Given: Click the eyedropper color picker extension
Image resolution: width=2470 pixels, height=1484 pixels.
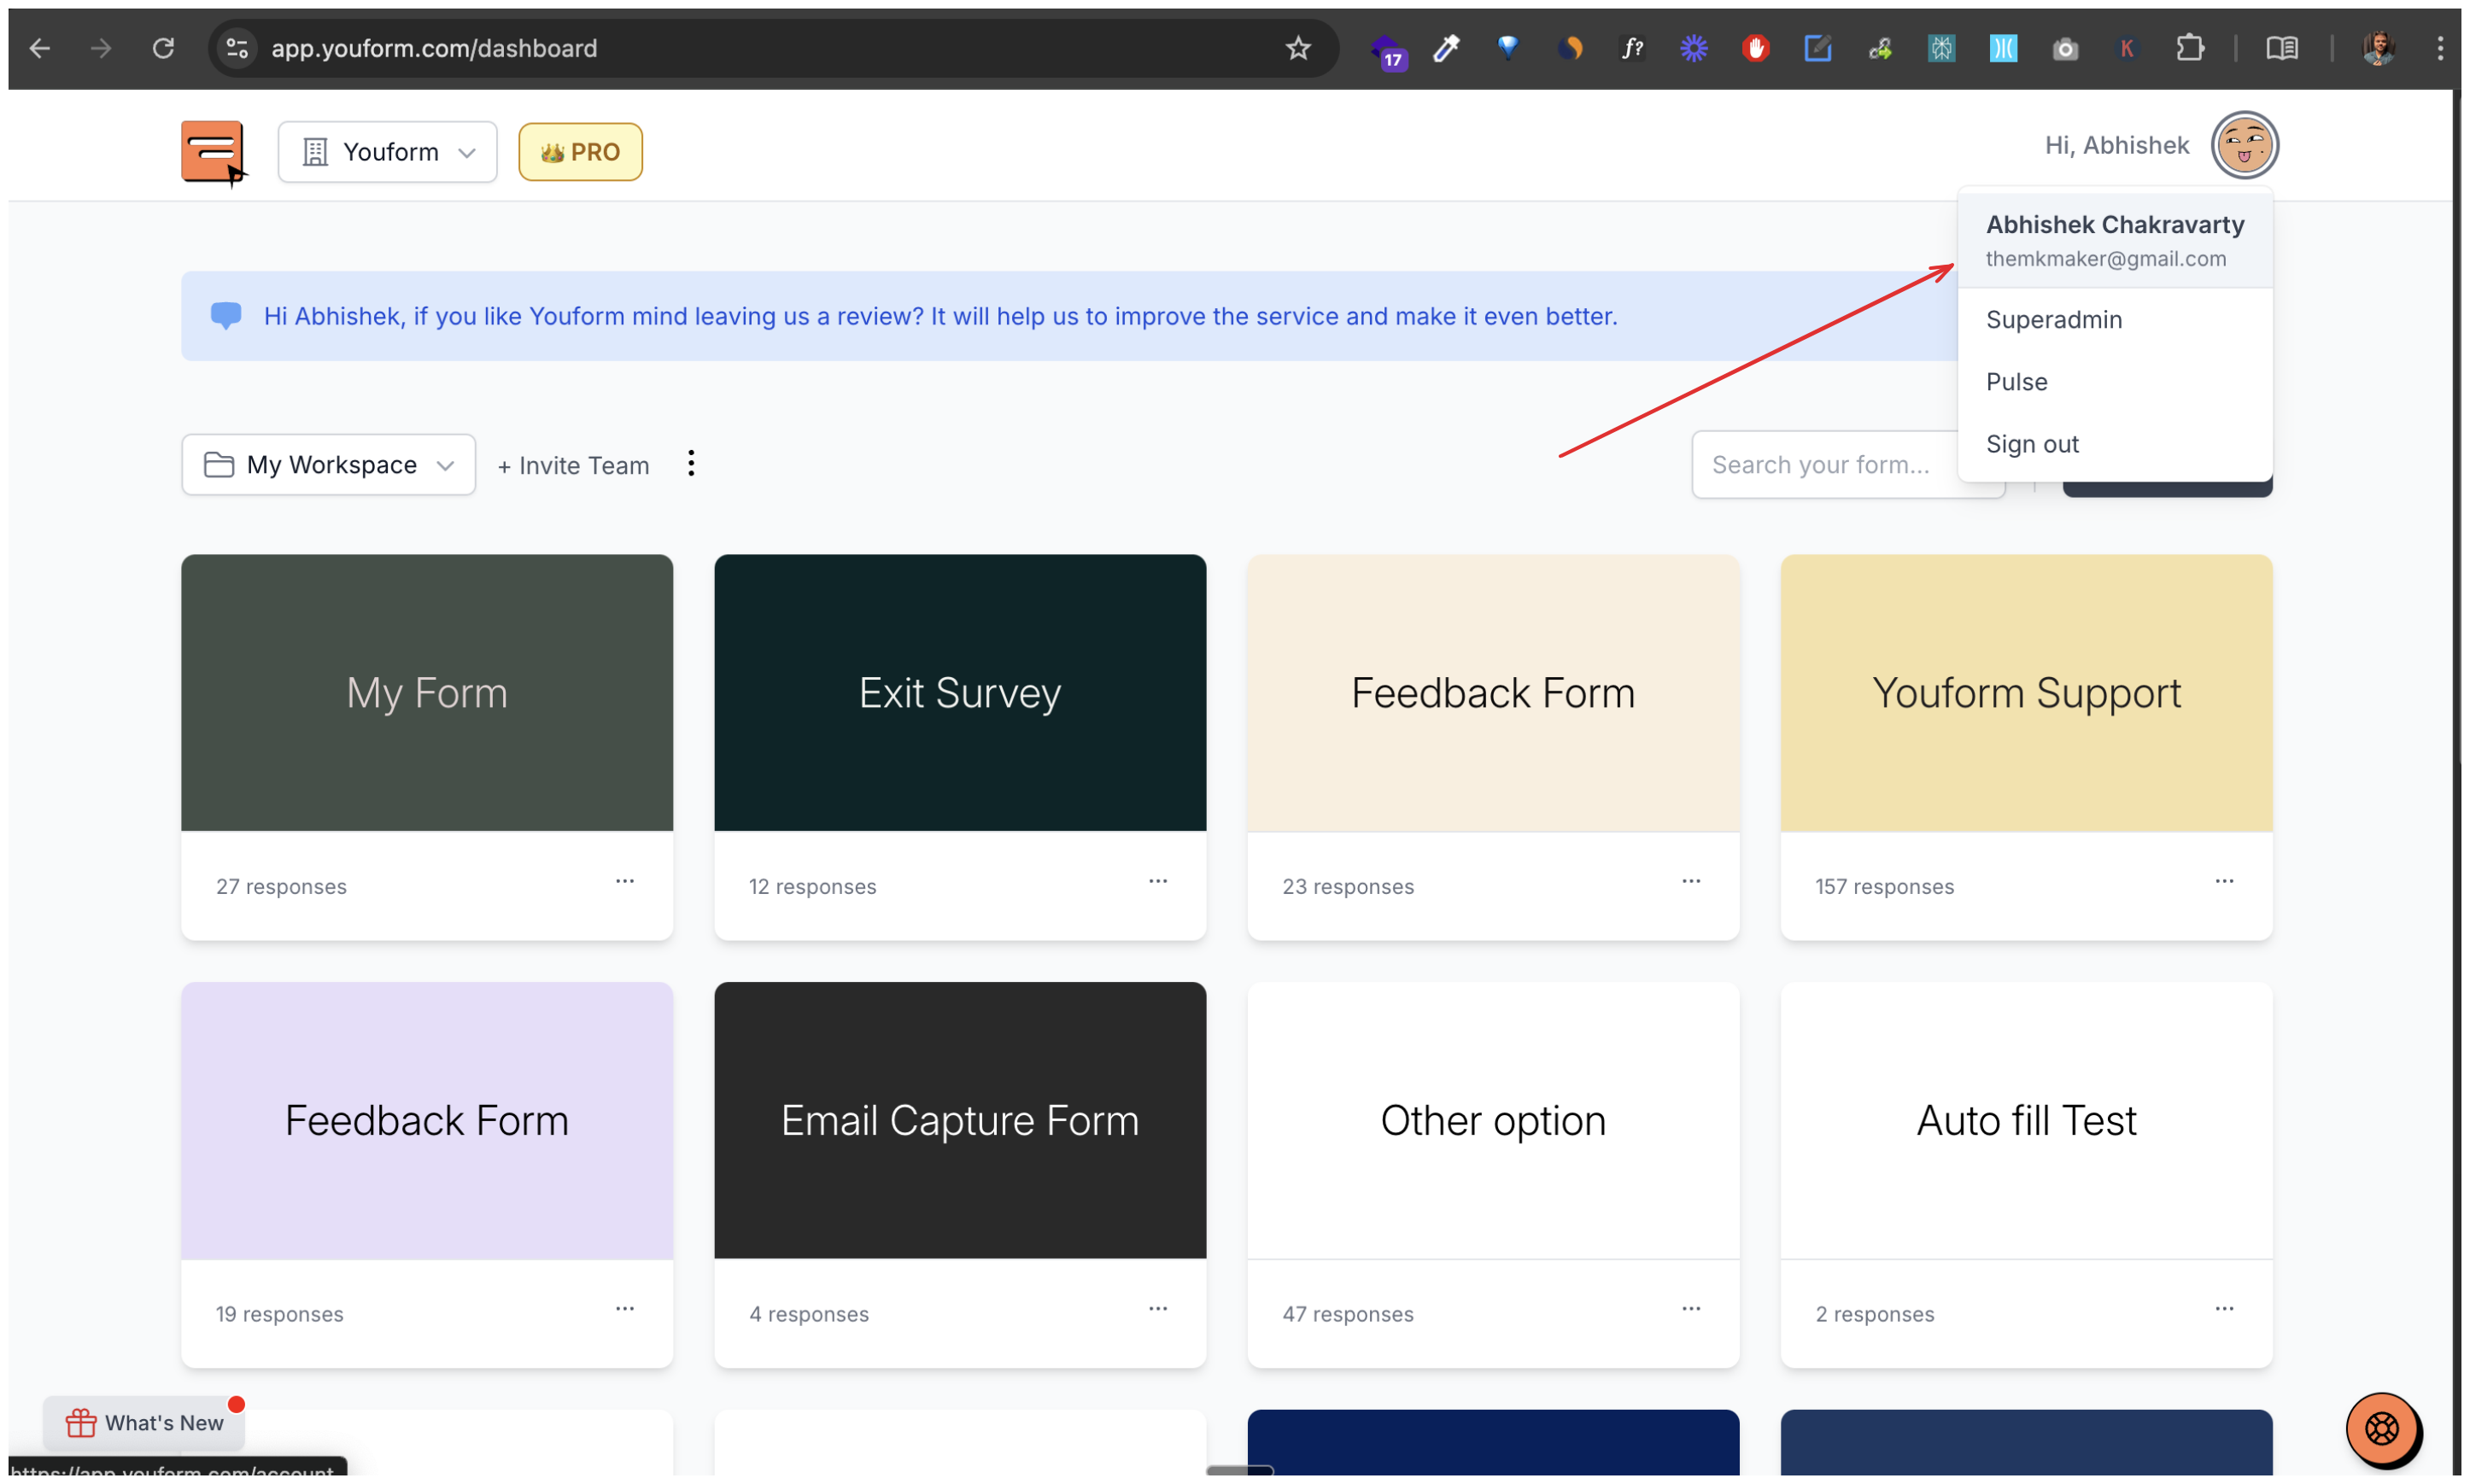Looking at the screenshot, I should pos(1446,48).
